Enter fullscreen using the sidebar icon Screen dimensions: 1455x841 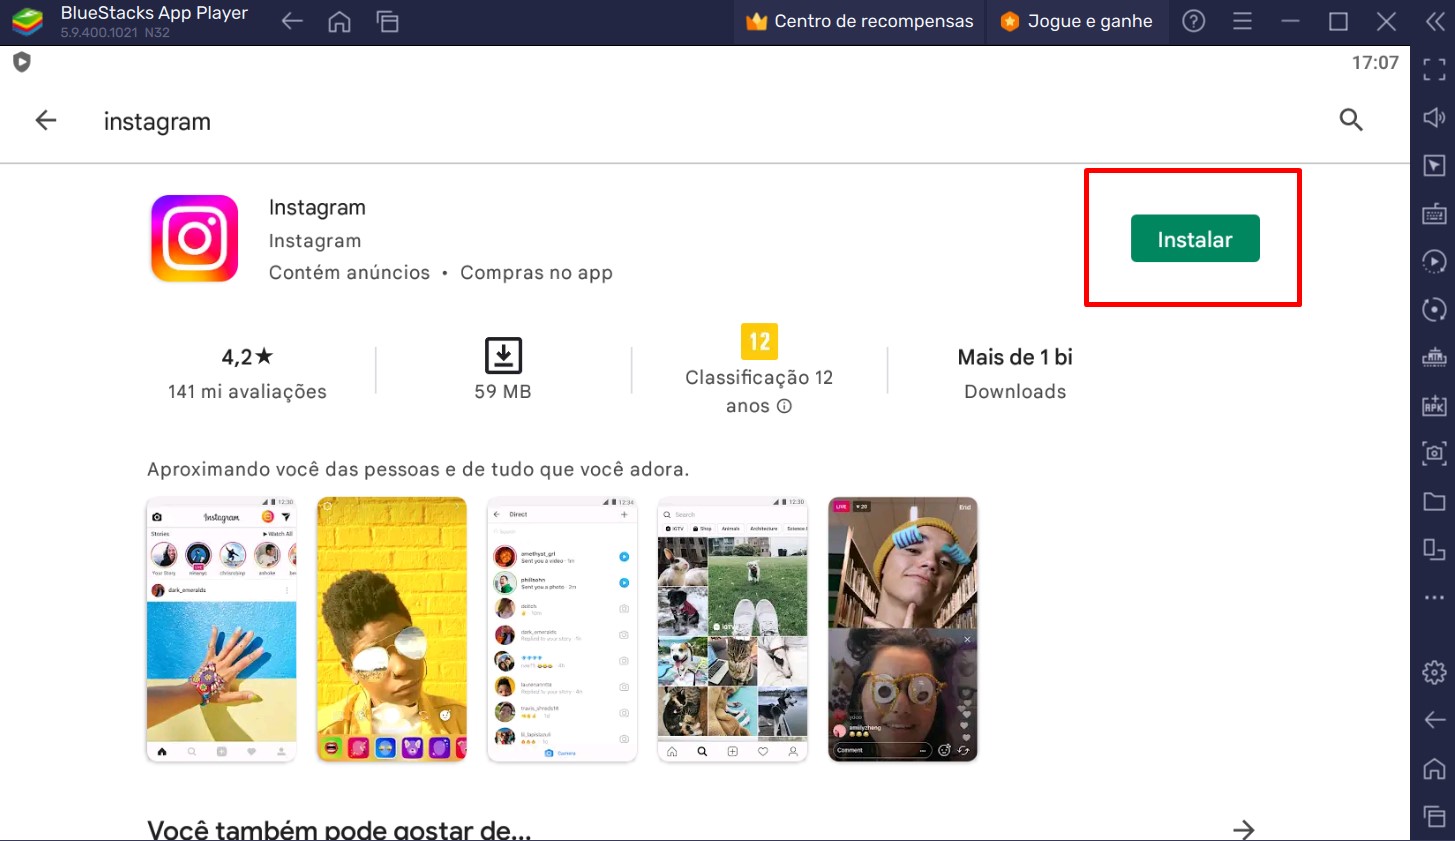pos(1434,68)
